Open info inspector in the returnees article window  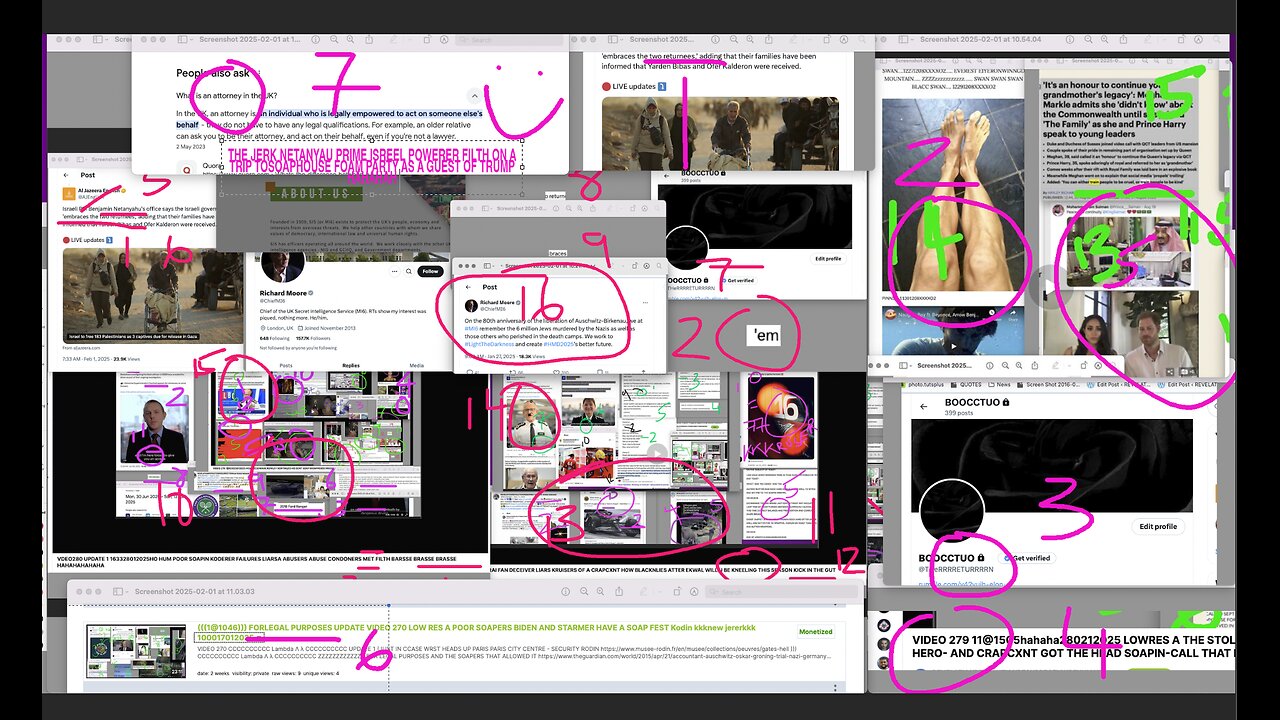coord(715,39)
